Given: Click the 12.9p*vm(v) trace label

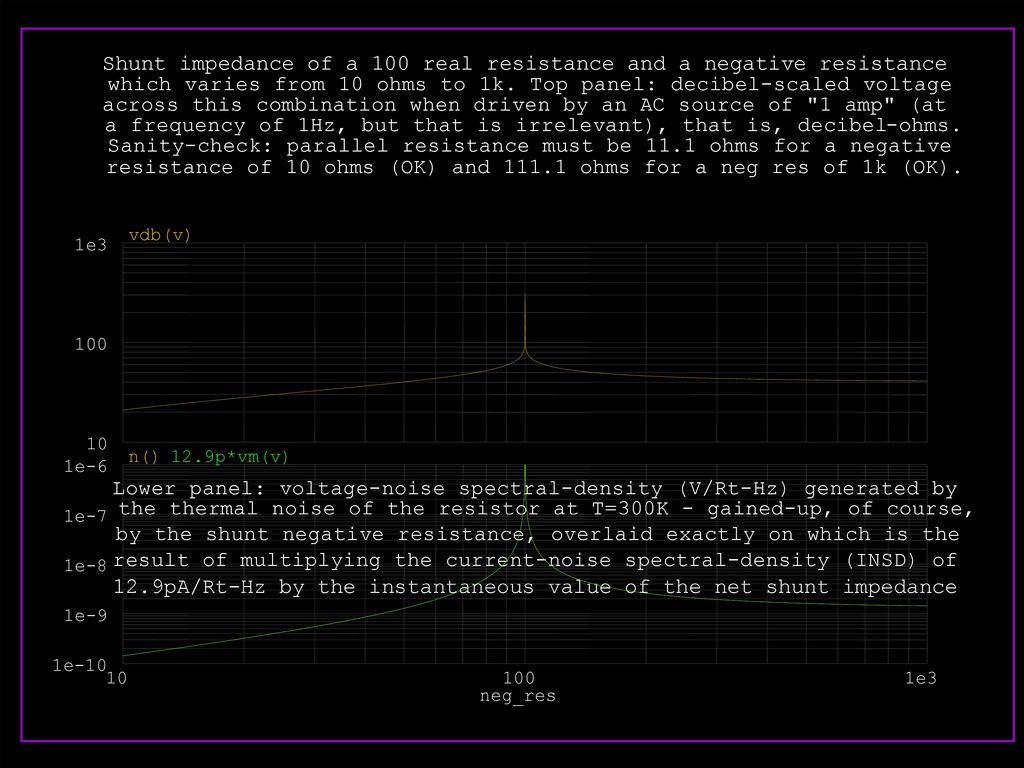Looking at the screenshot, I should coord(230,457).
